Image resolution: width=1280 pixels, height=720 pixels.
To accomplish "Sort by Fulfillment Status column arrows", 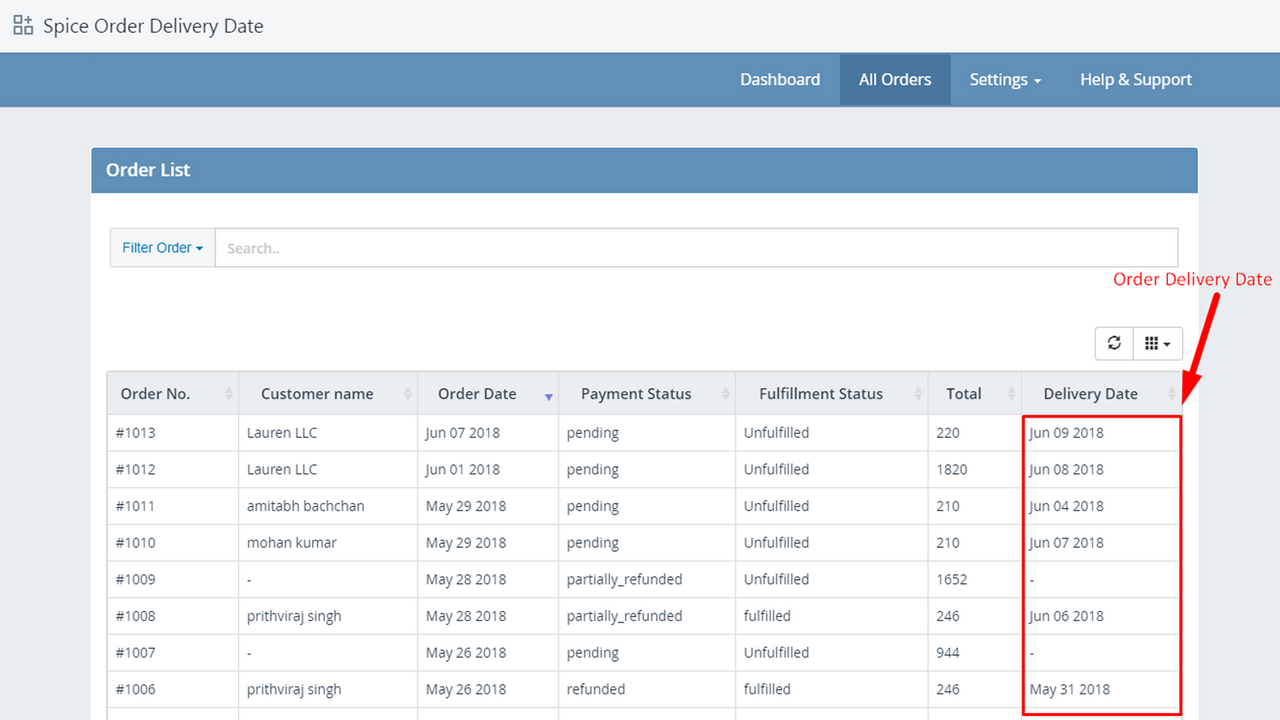I will tap(918, 394).
